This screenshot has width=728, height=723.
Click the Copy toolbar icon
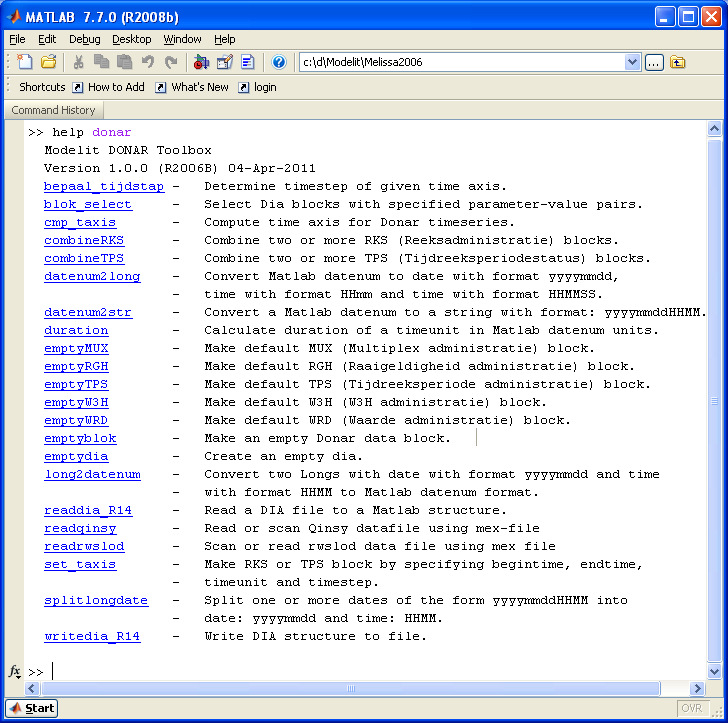pos(101,62)
